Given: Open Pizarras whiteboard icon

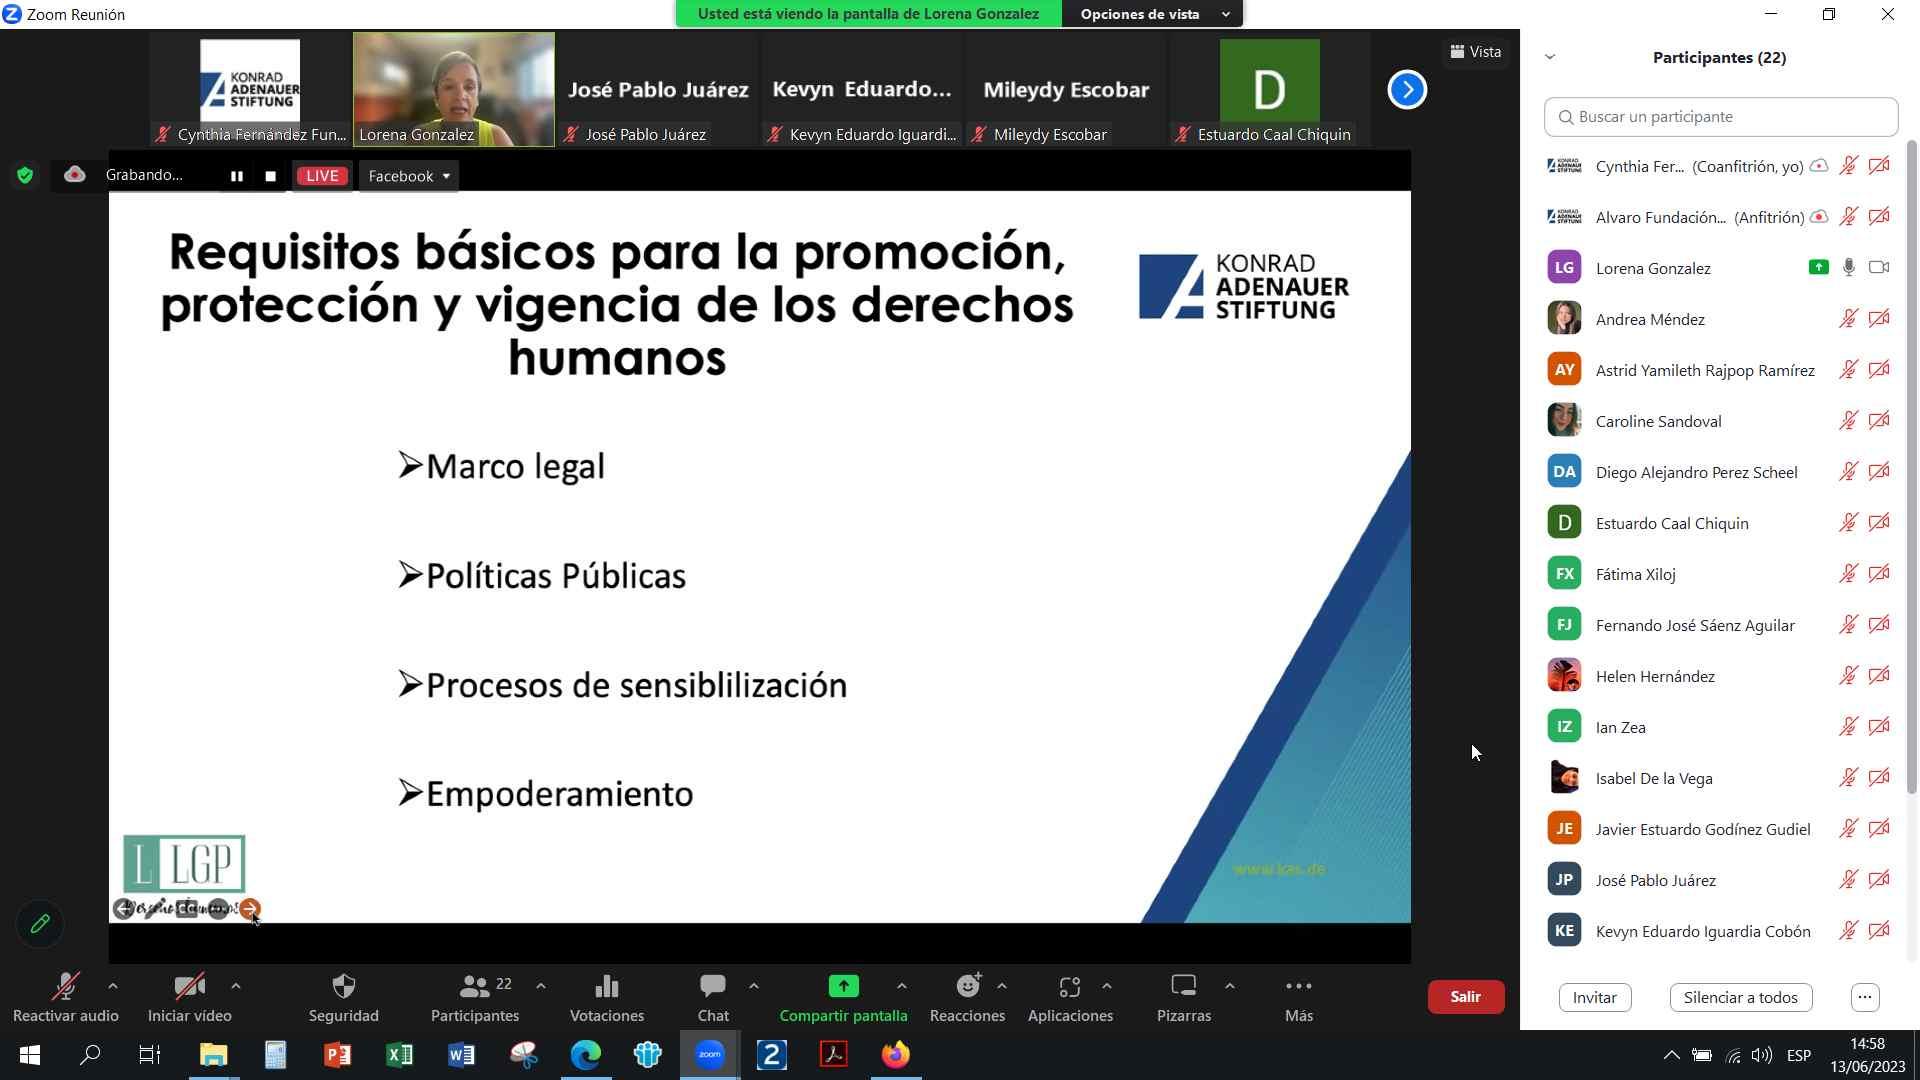Looking at the screenshot, I should (x=1183, y=987).
